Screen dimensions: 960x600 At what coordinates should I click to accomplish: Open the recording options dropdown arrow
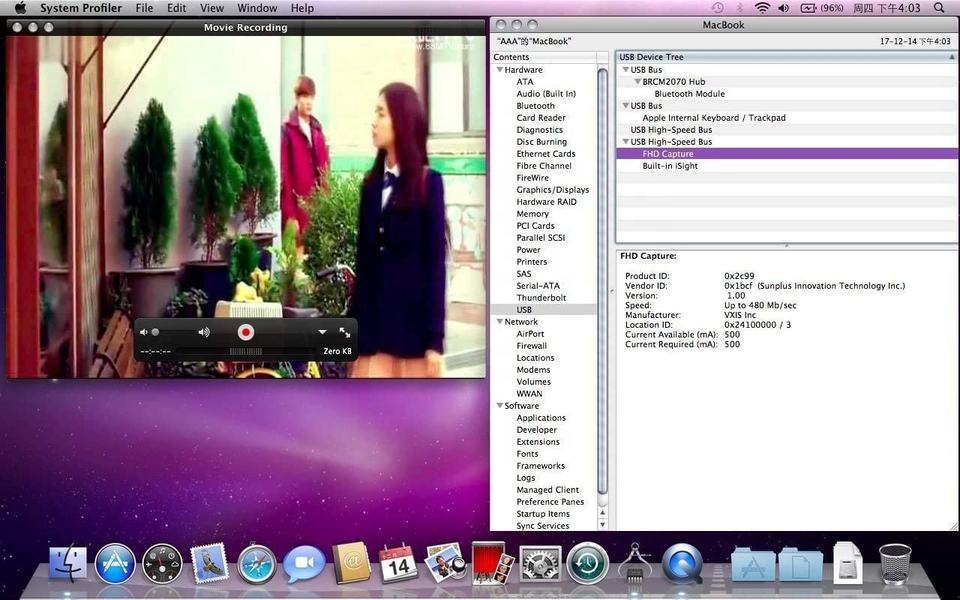322,332
